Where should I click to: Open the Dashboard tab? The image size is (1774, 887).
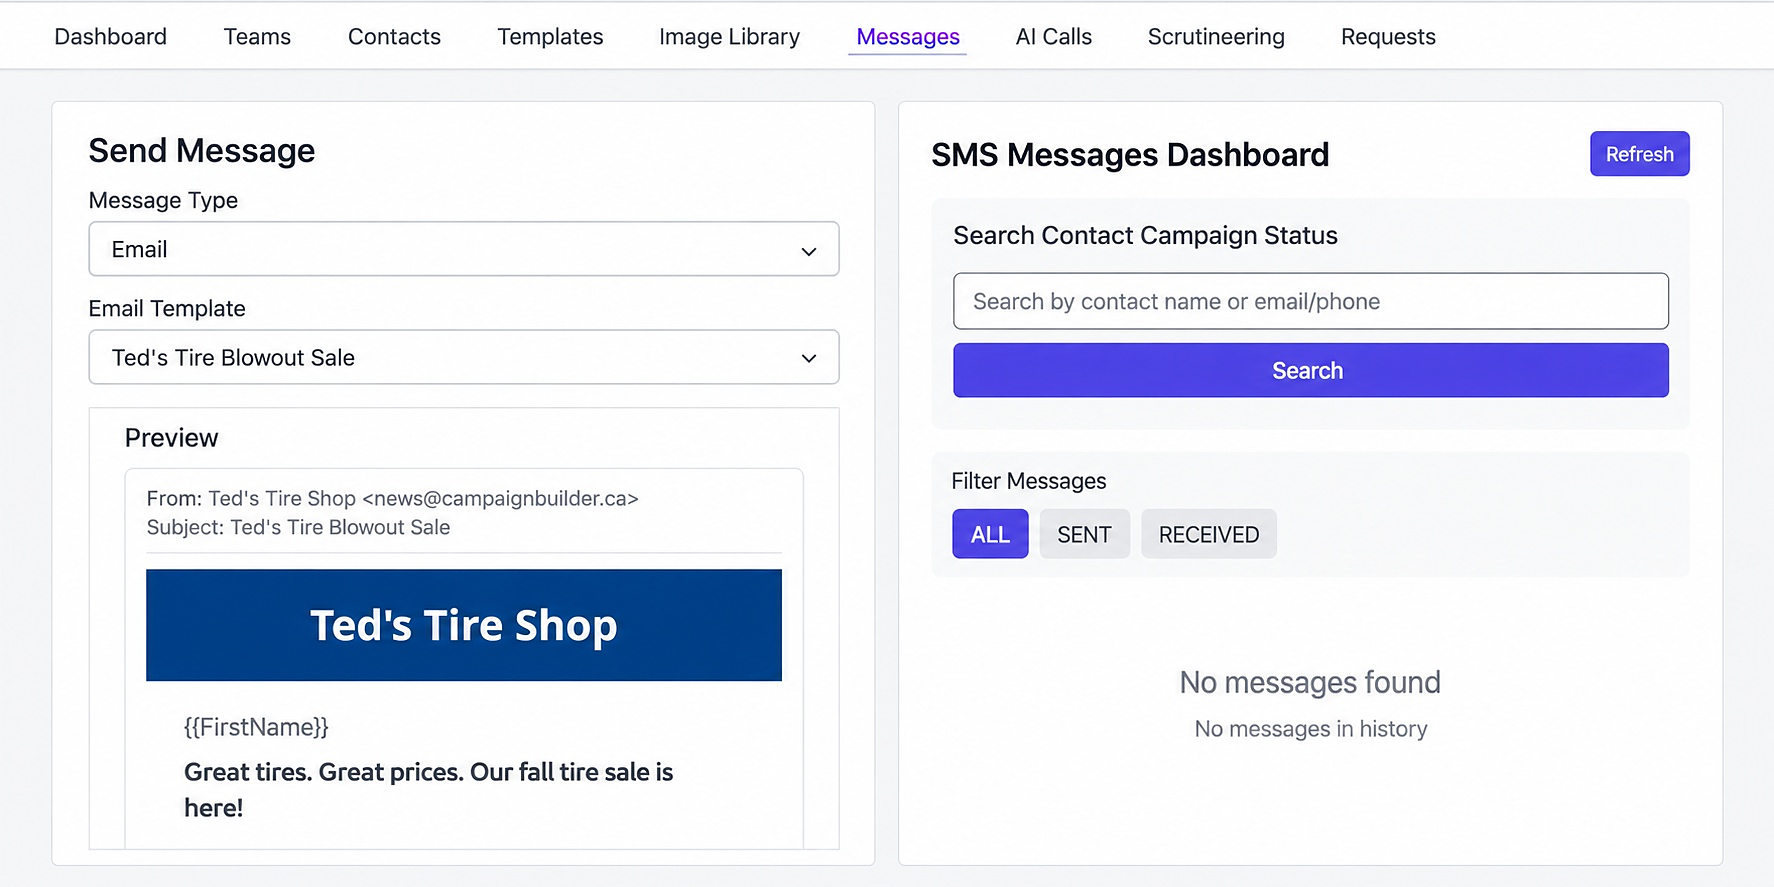click(x=110, y=37)
